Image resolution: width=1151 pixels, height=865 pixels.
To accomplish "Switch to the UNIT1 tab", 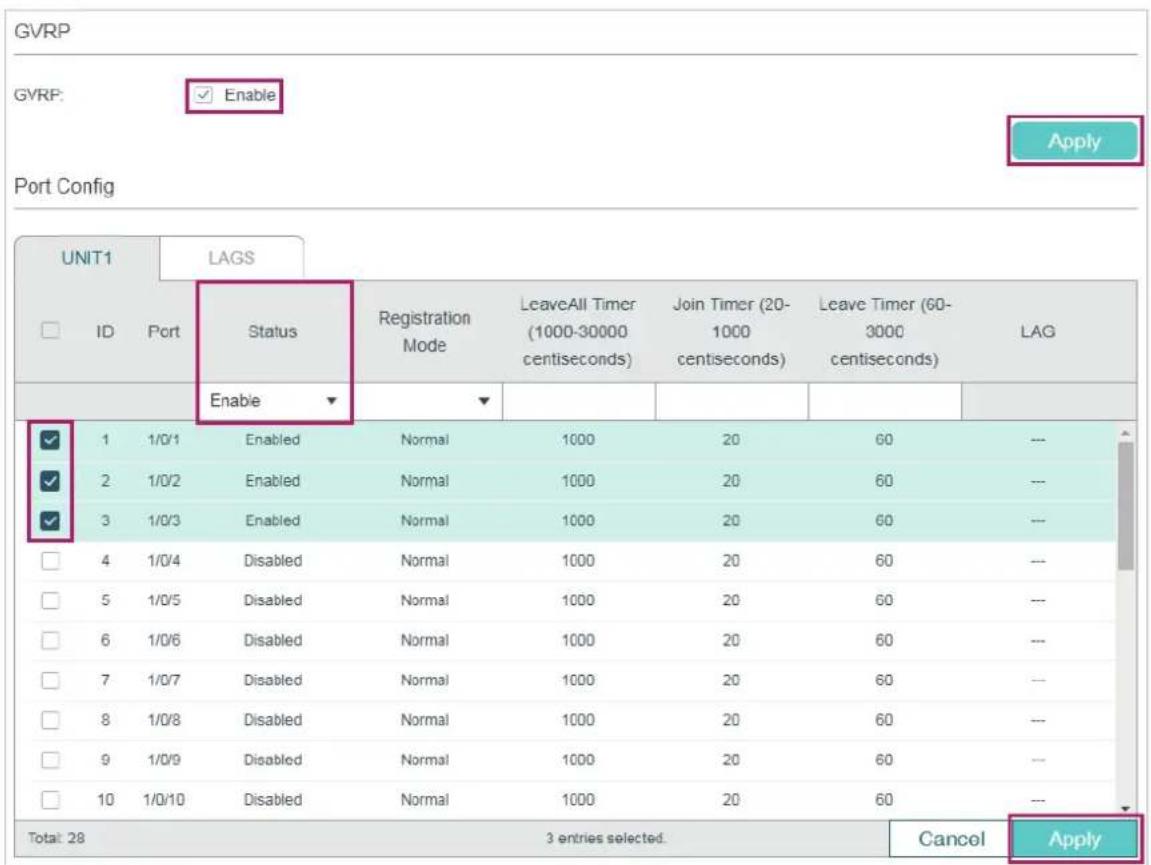I will click(87, 258).
